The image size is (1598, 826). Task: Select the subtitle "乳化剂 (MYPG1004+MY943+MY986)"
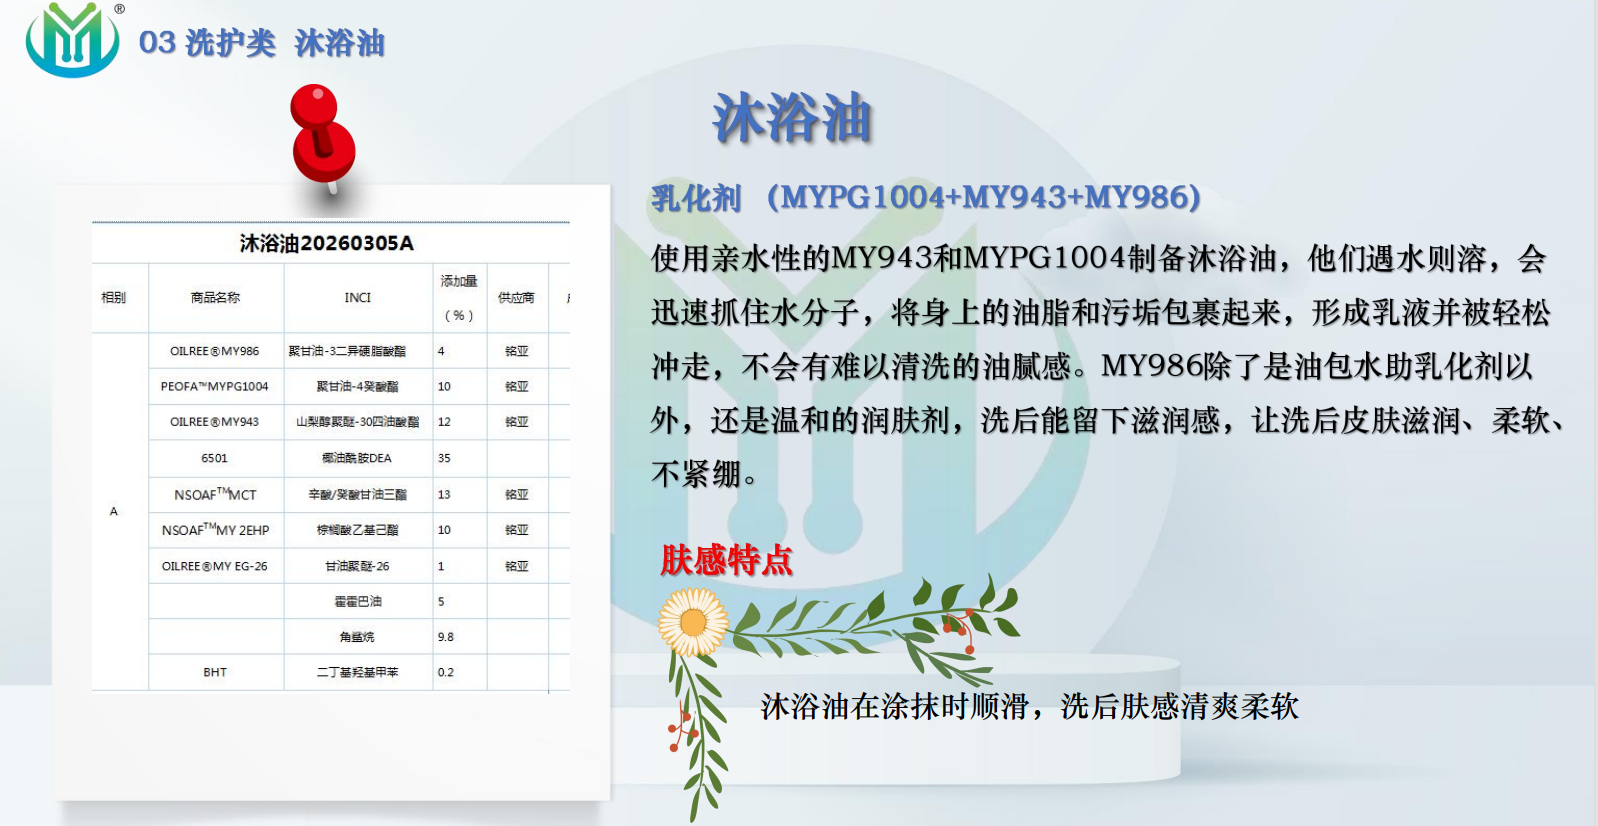point(926,197)
